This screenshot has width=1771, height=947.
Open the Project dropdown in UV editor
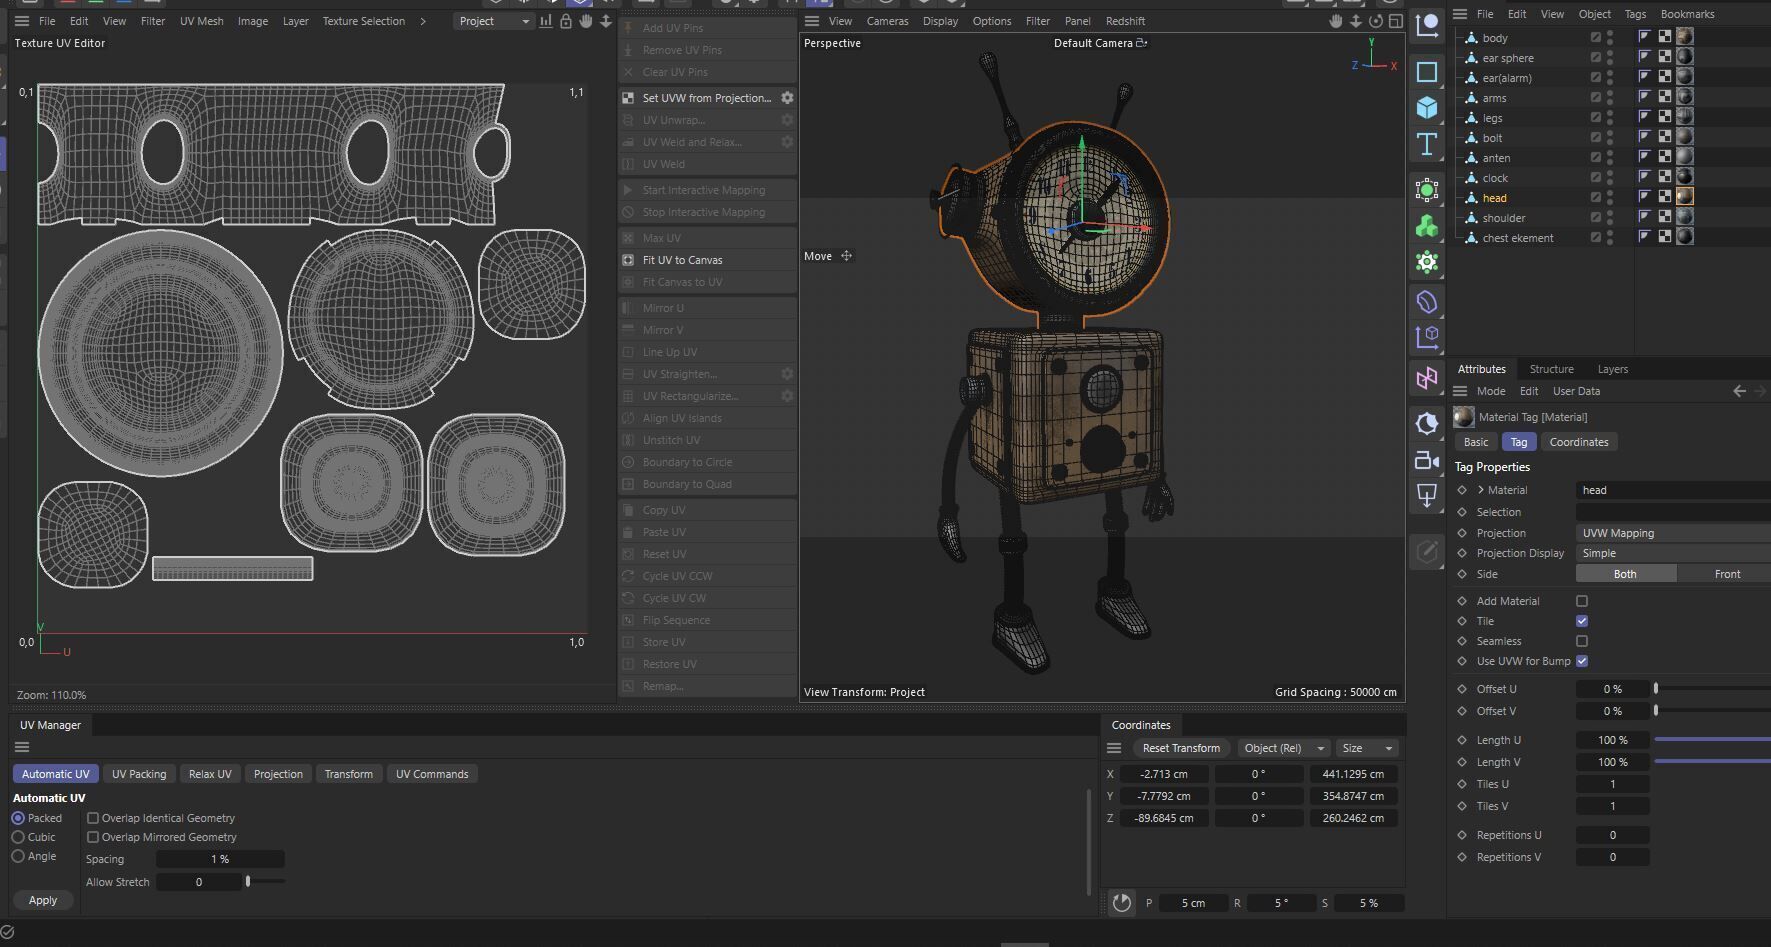494,21
